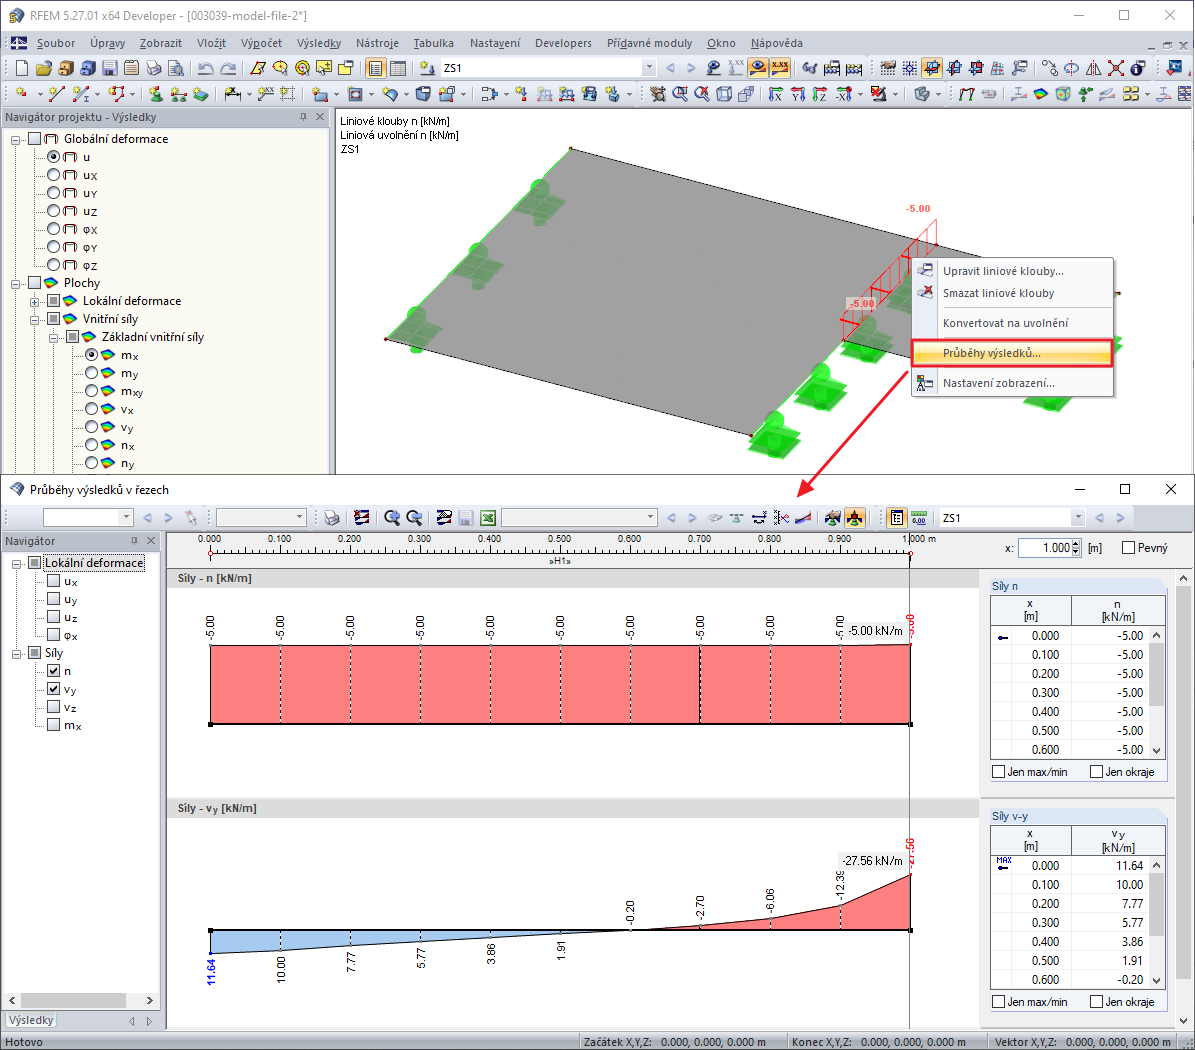This screenshot has width=1195, height=1050.
Task: Choose Upravit liniové klouby... context entry
Action: (1012, 271)
